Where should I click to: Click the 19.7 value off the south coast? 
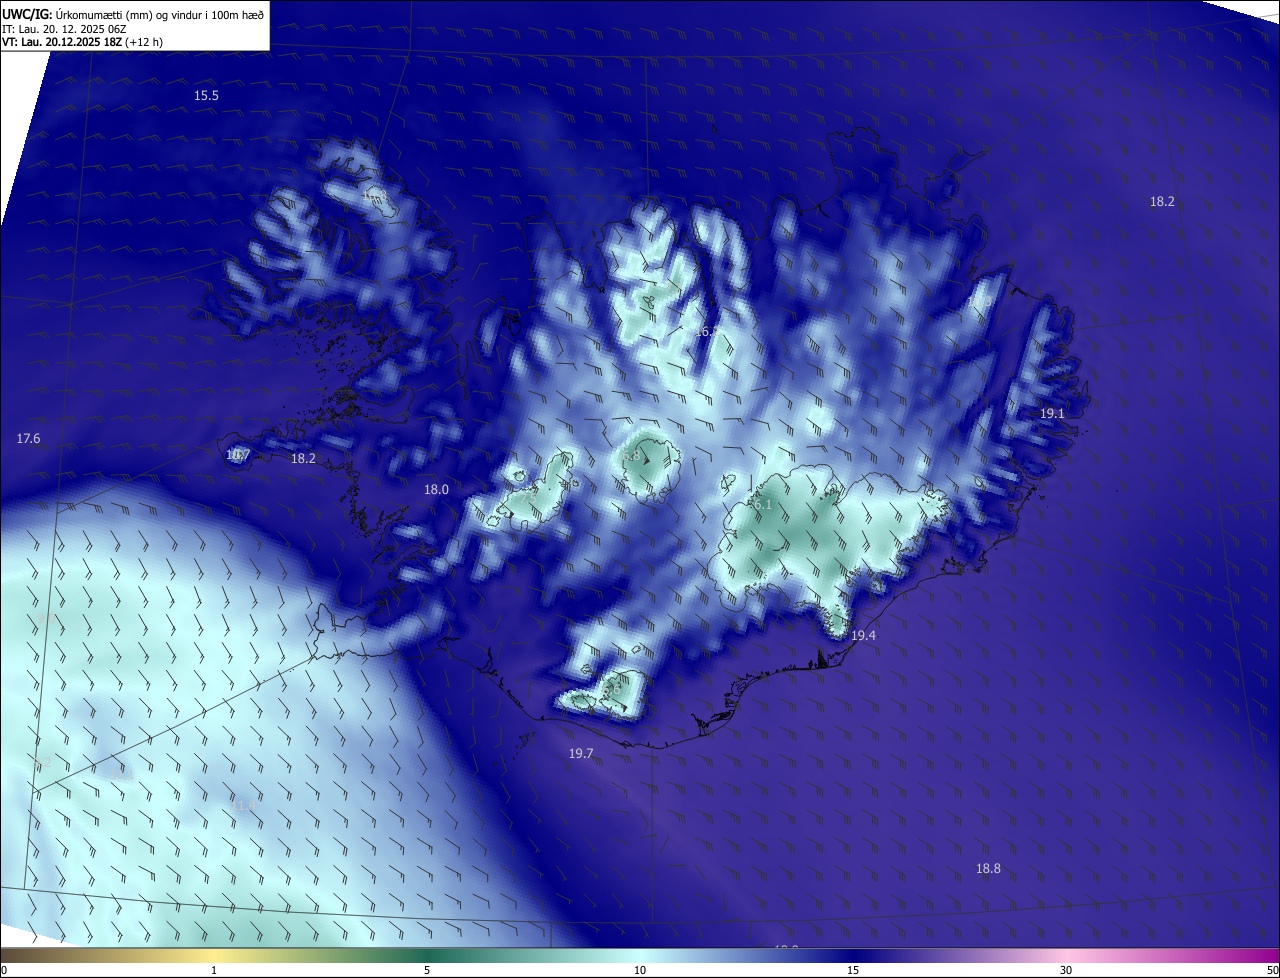click(x=581, y=753)
